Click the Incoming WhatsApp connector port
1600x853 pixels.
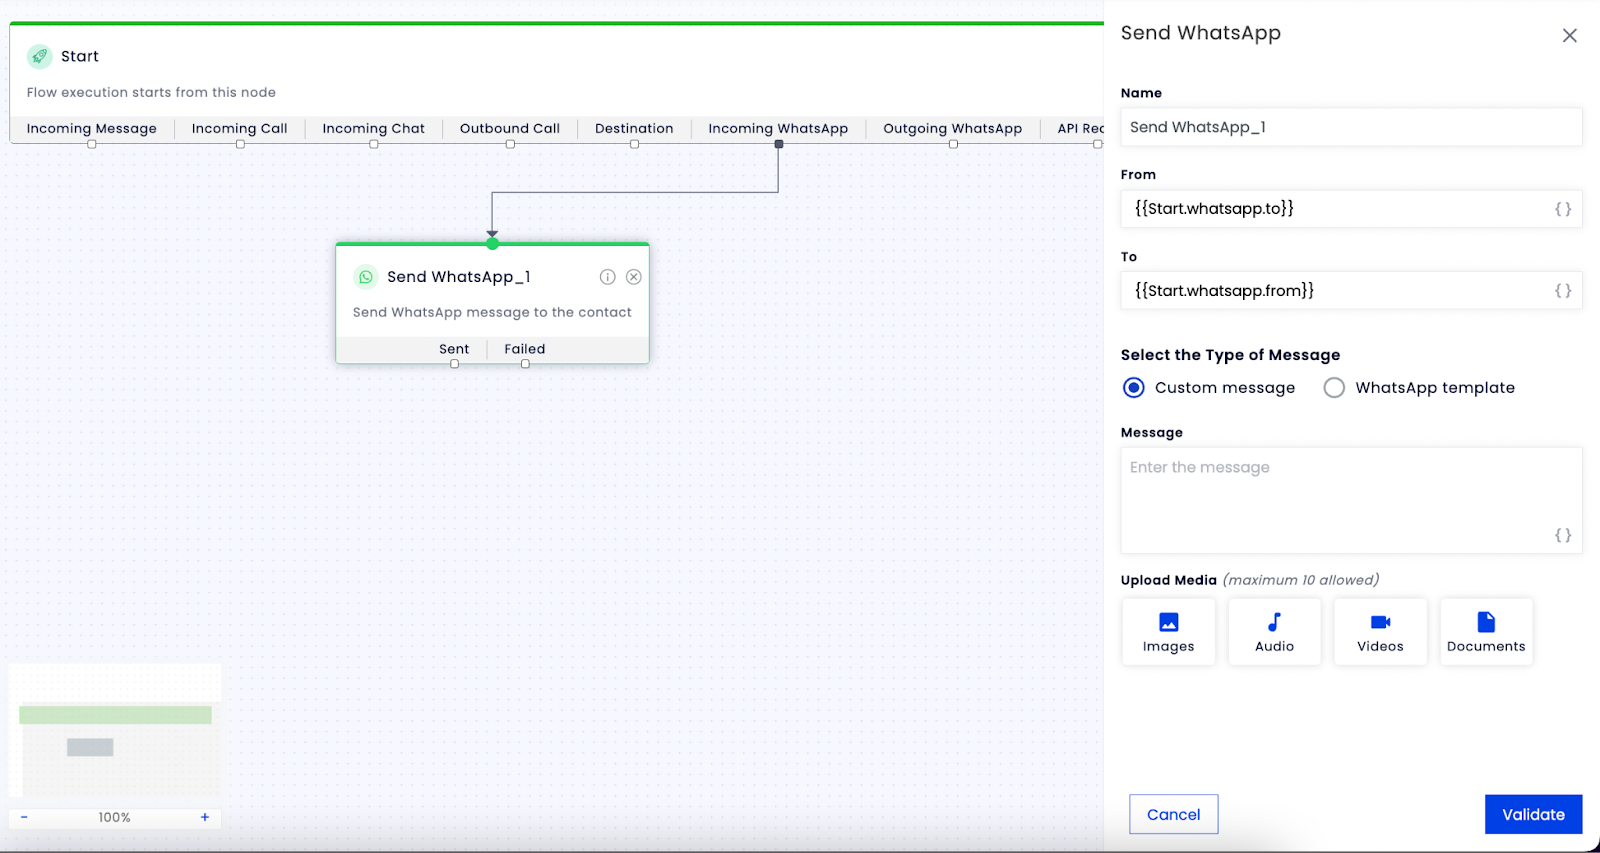point(779,144)
